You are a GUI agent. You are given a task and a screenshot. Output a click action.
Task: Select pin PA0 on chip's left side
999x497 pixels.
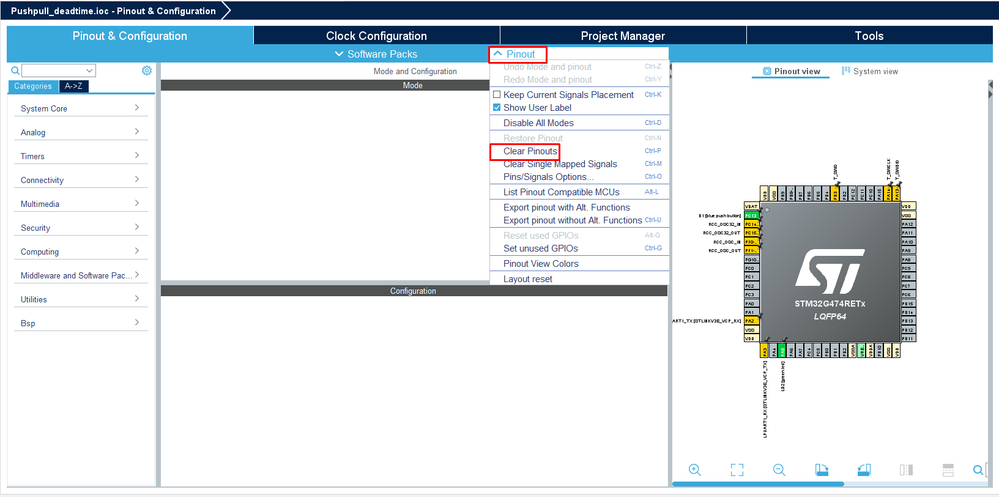752,304
